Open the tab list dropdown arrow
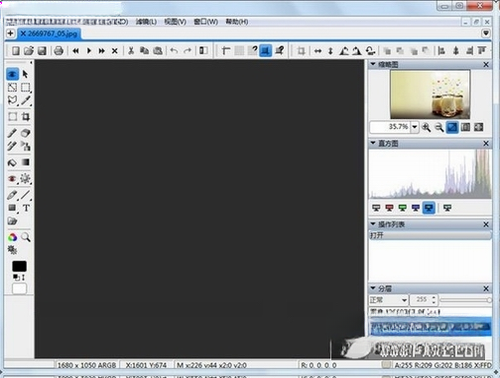The width and height of the screenshot is (500, 378). (x=486, y=33)
